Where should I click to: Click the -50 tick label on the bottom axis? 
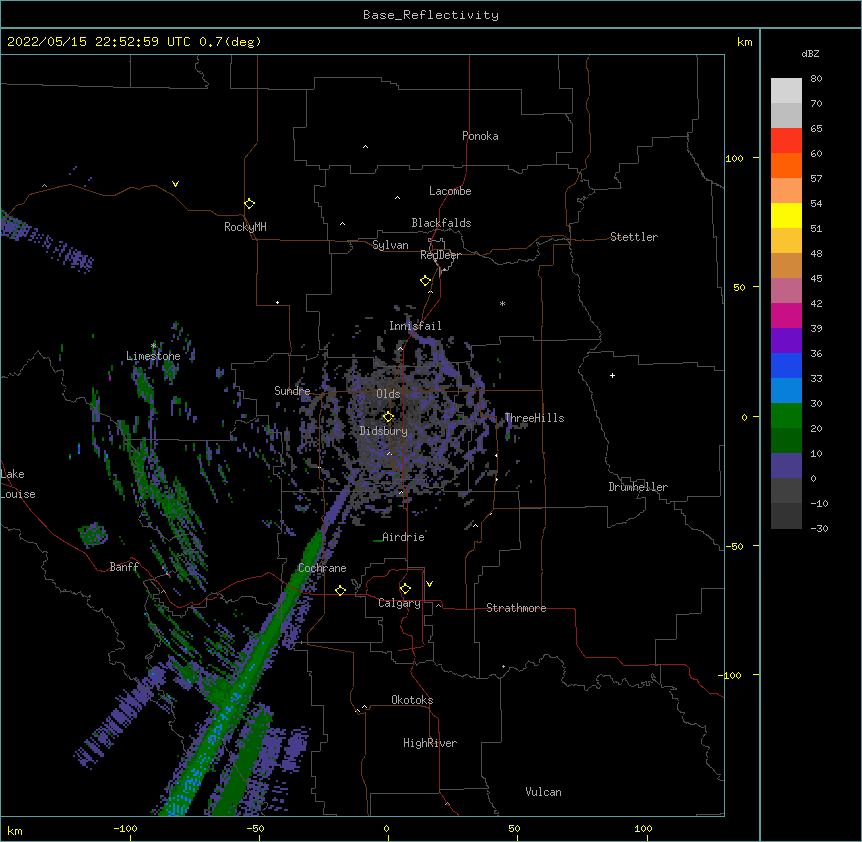click(255, 829)
